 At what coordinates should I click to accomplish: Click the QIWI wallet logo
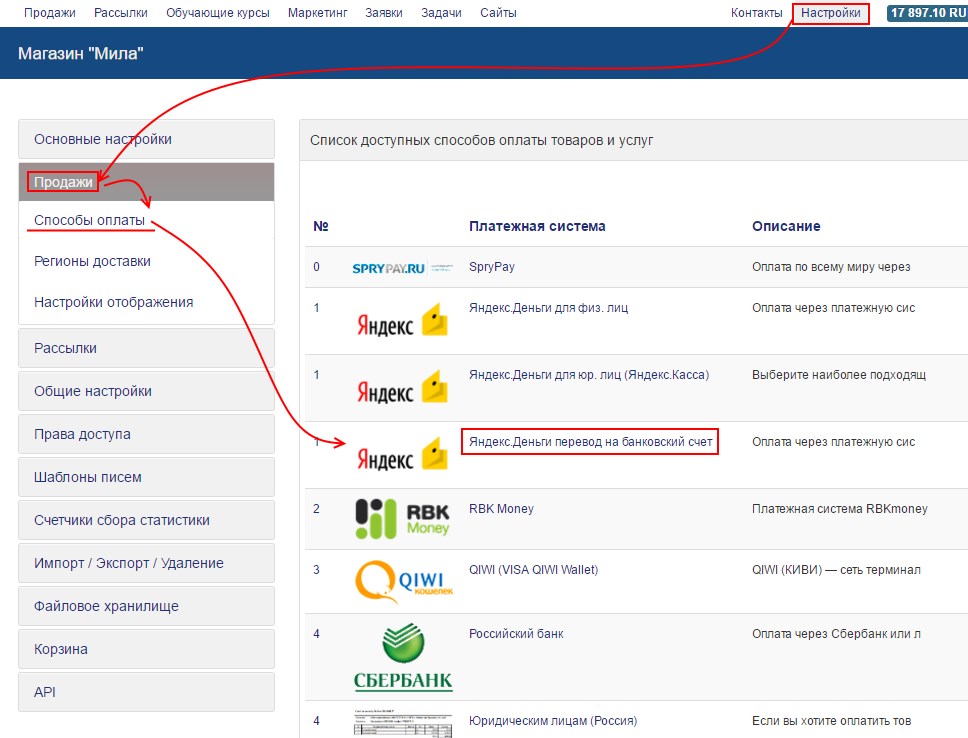pyautogui.click(x=402, y=581)
